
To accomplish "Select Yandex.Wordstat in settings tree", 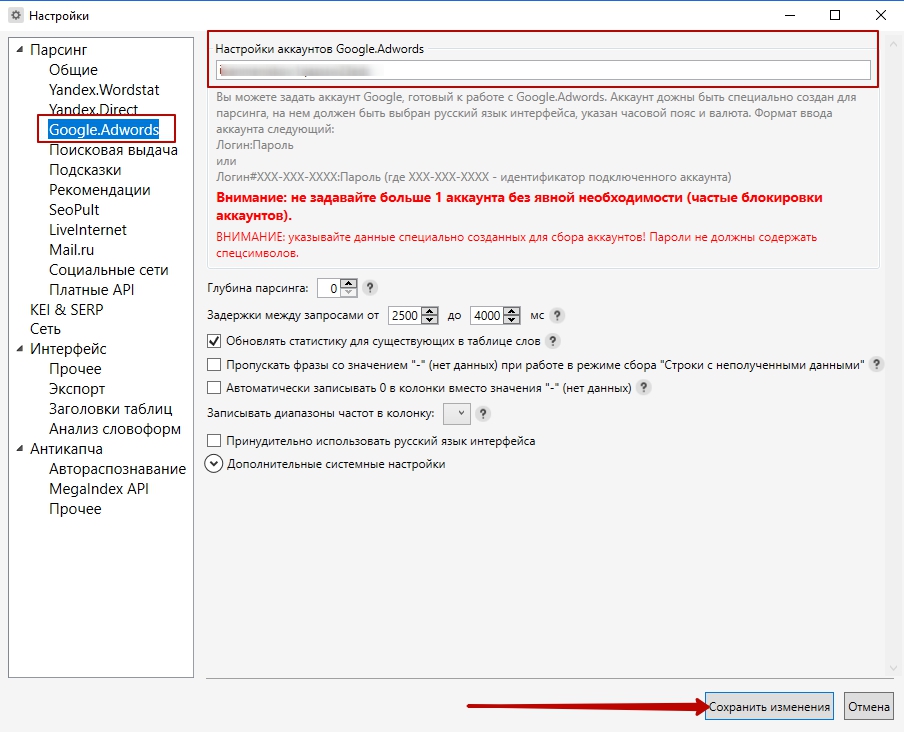I will point(104,90).
